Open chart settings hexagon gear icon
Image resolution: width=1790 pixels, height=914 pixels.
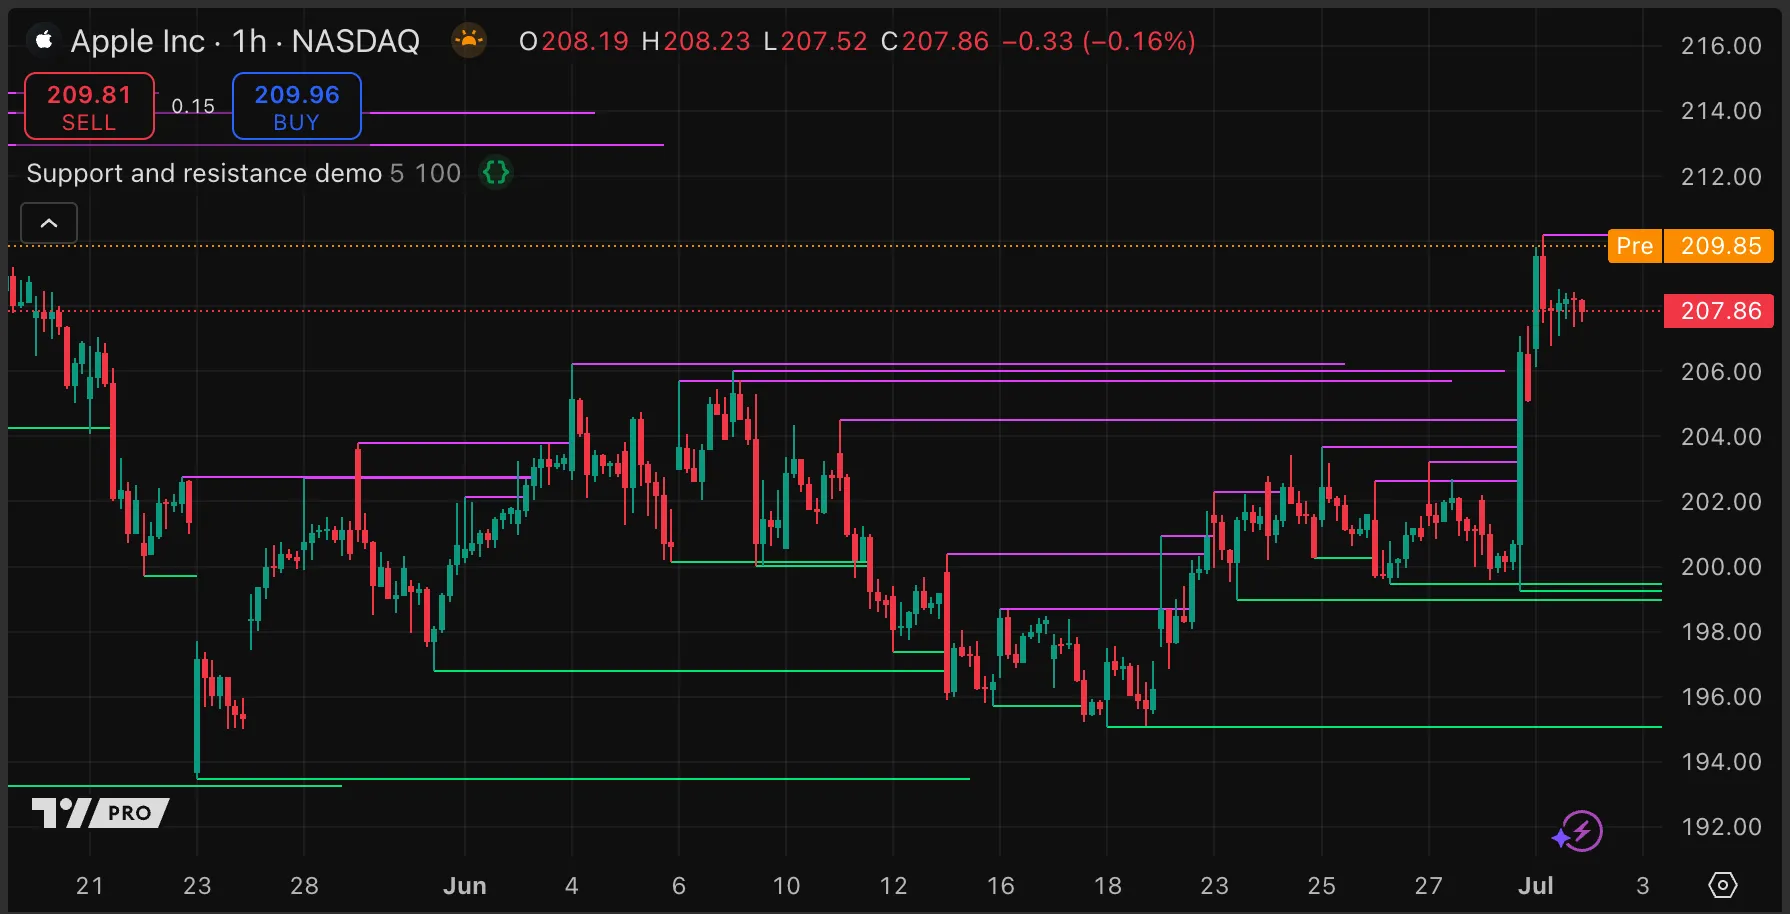click(x=1722, y=885)
